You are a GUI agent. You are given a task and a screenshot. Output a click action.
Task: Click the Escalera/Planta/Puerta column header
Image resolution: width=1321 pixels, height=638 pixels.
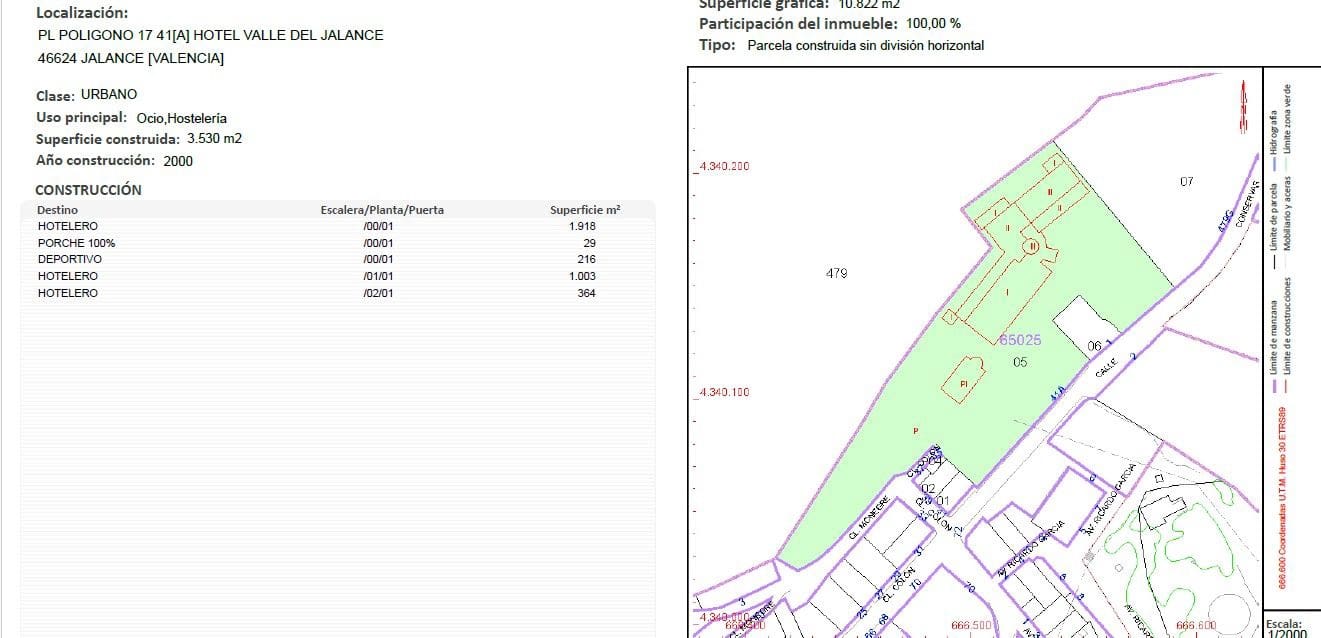[x=381, y=210]
